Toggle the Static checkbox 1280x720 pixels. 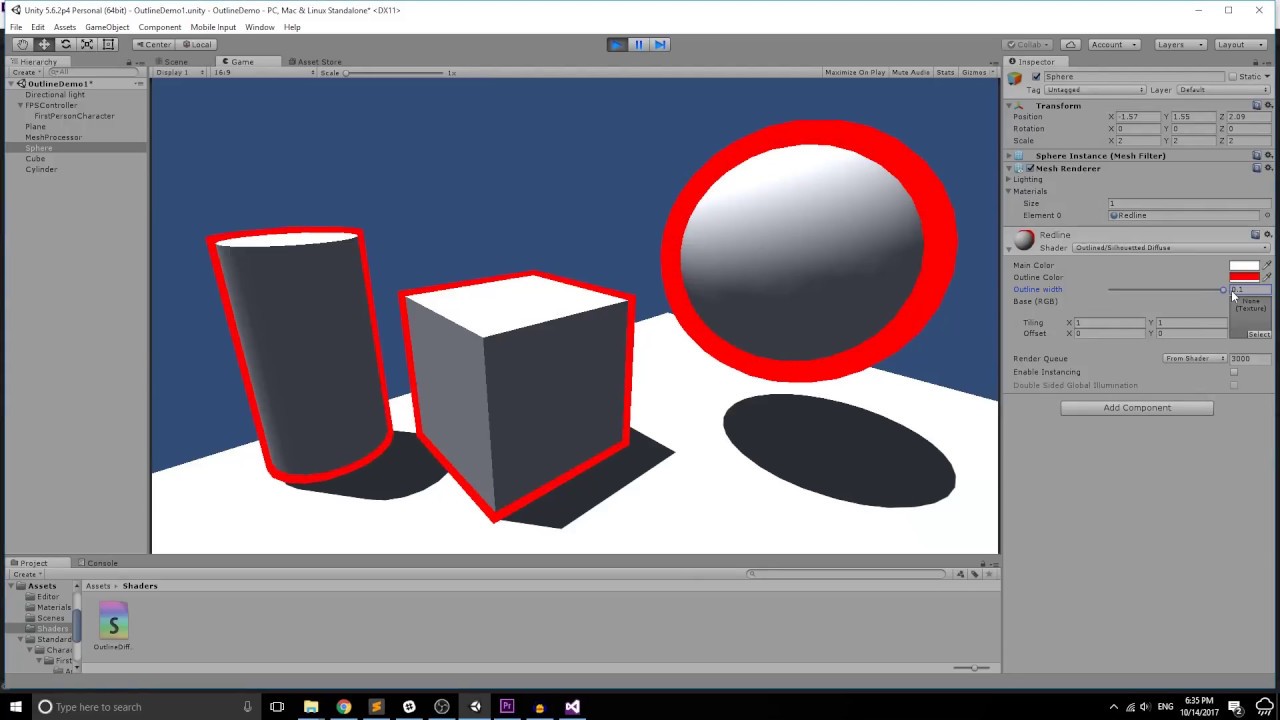click(1234, 77)
